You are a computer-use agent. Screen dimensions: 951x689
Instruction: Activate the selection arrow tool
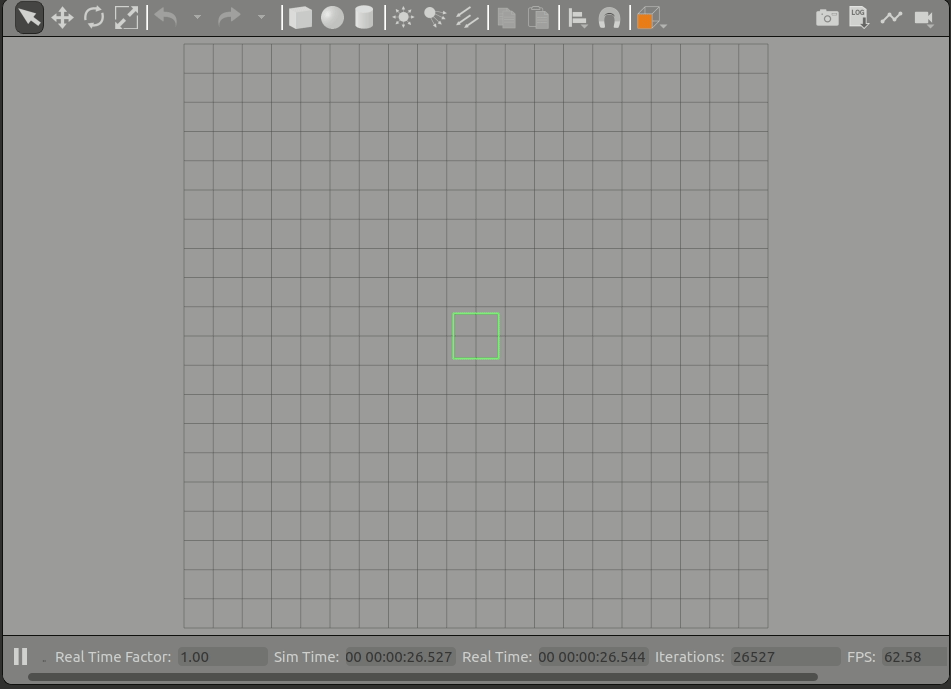tap(29, 18)
